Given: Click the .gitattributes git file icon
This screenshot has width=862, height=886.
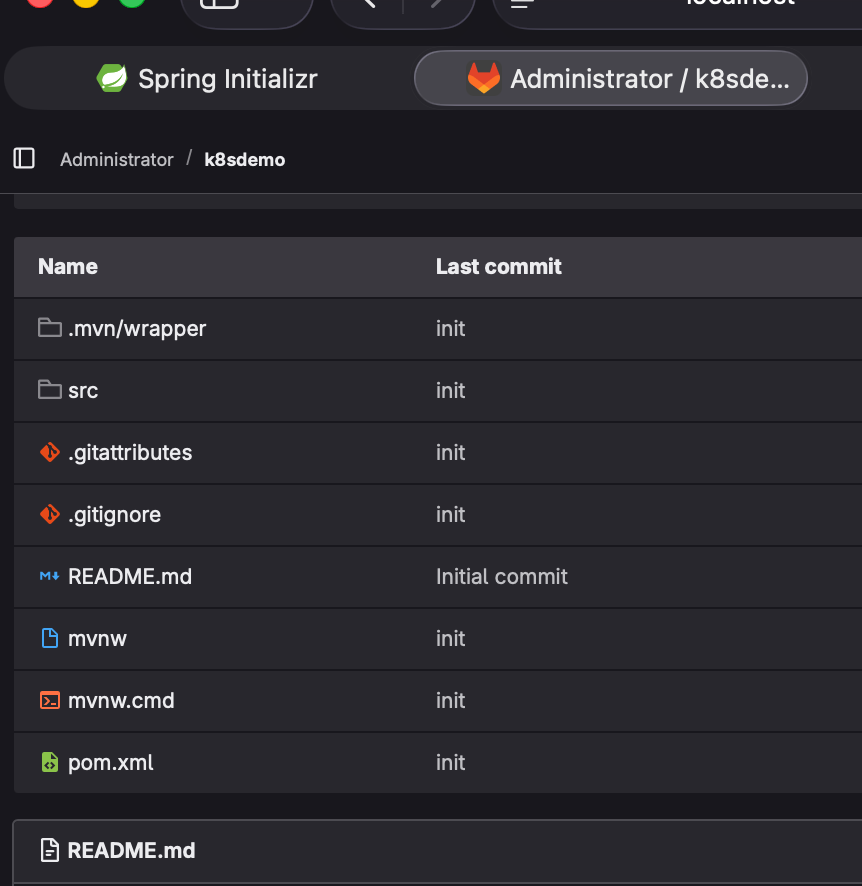Looking at the screenshot, I should tap(50, 452).
